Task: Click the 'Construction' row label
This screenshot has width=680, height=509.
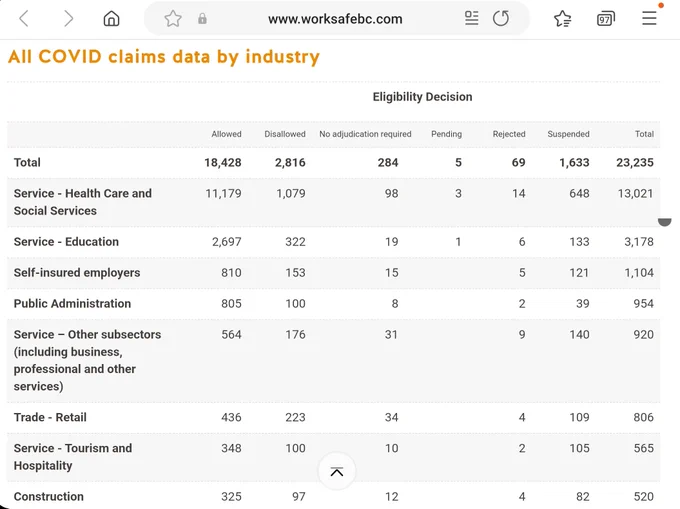Action: tap(49, 496)
